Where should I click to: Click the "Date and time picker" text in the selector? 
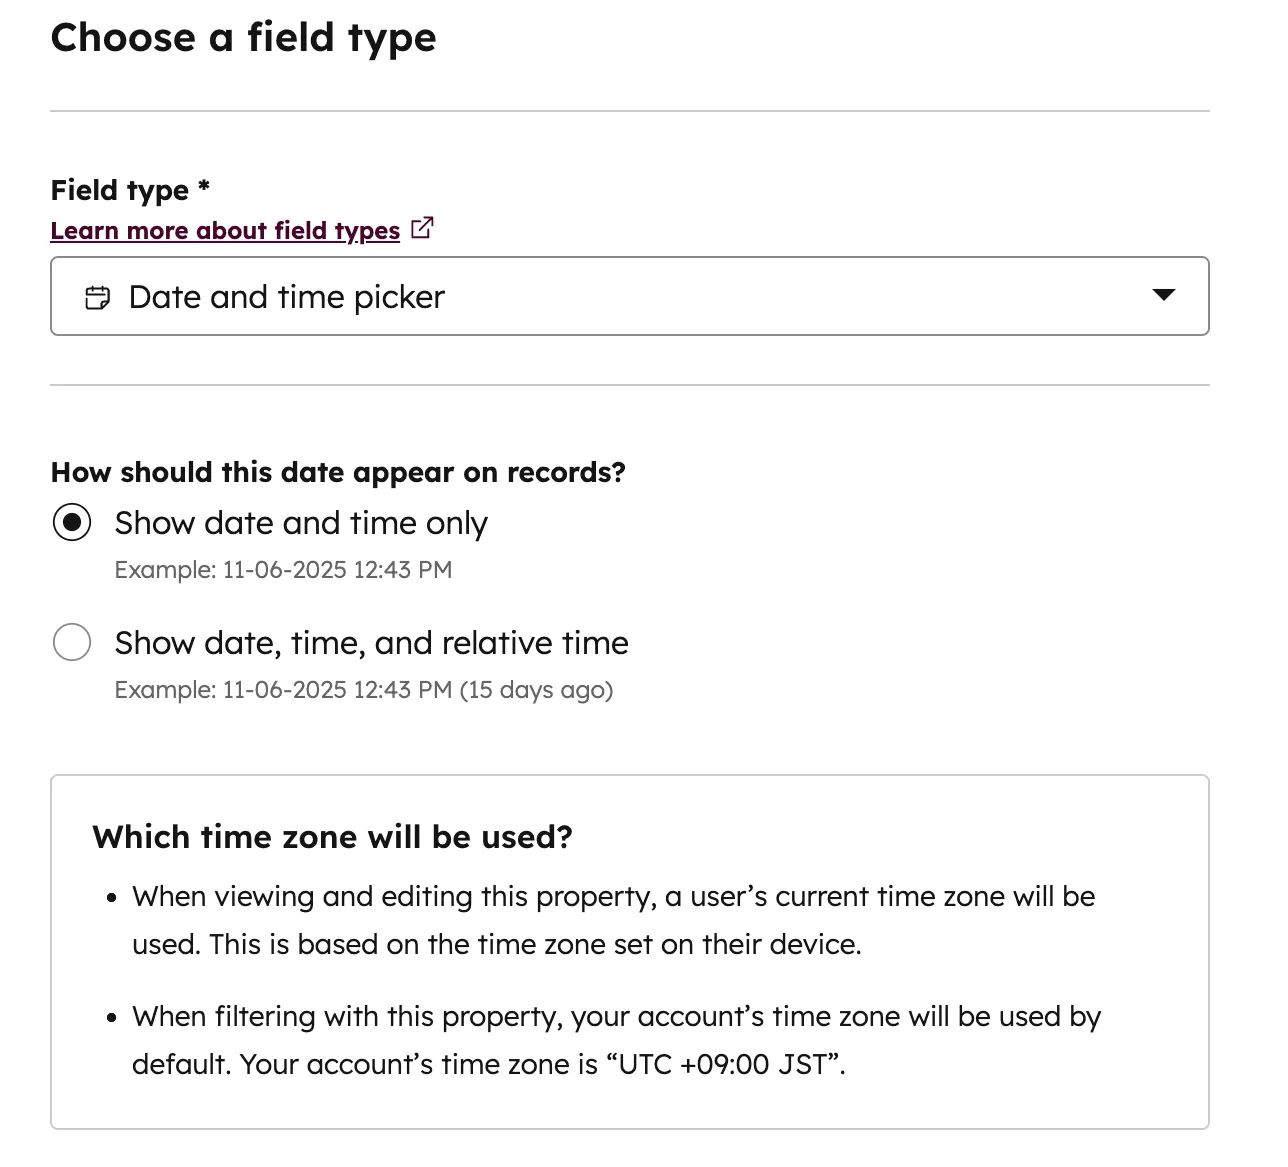(x=286, y=296)
